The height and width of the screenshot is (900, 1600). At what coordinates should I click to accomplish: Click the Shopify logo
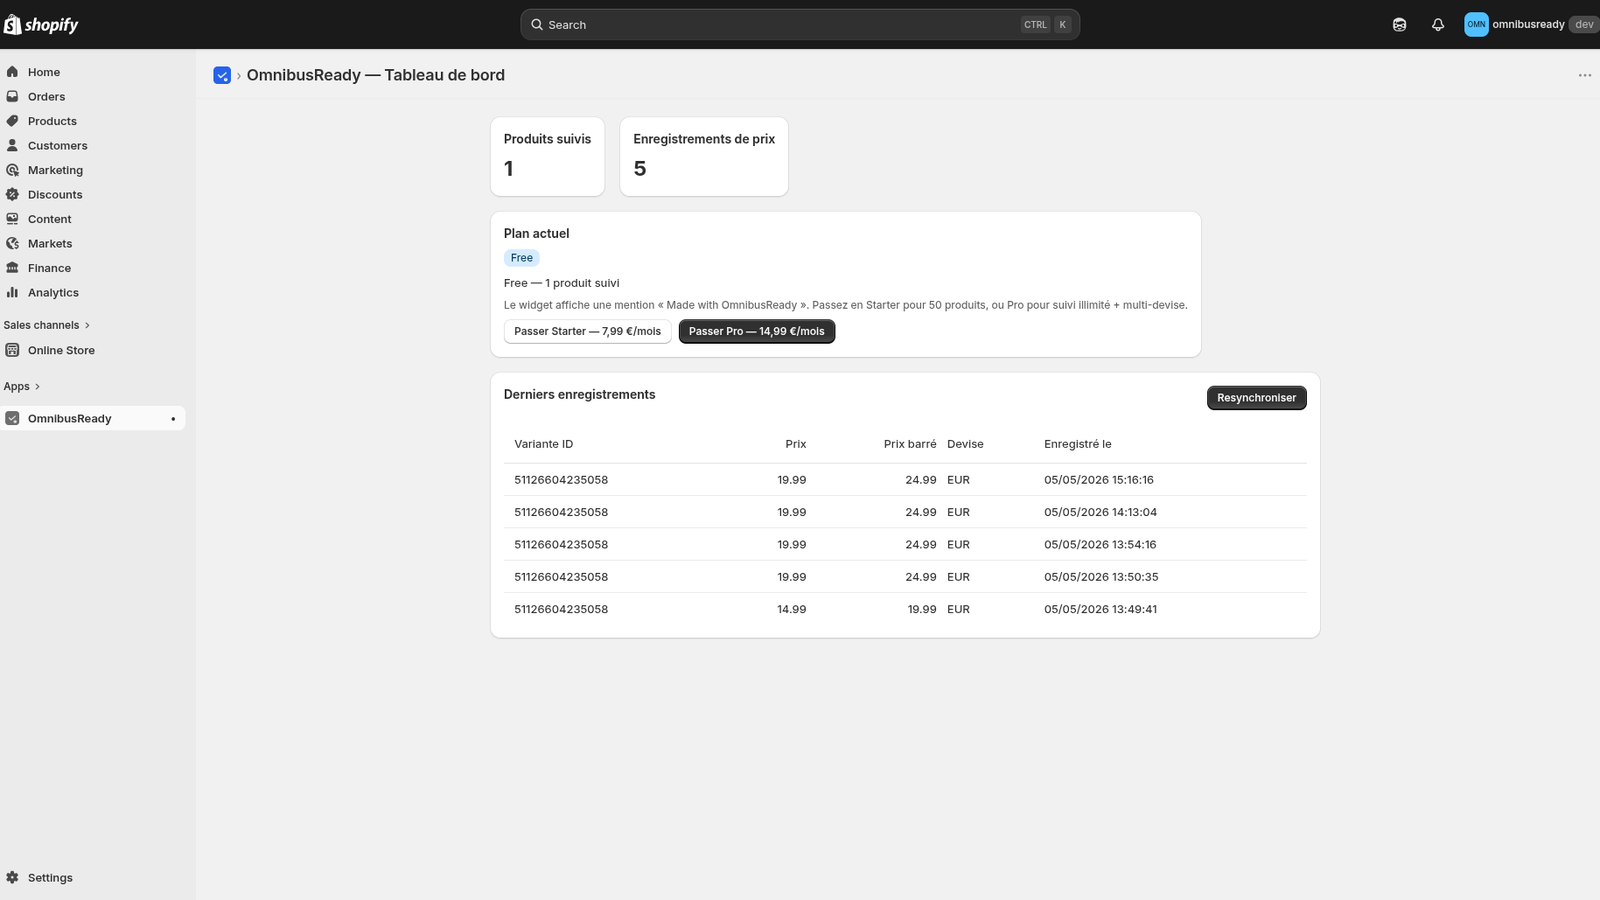coord(41,25)
